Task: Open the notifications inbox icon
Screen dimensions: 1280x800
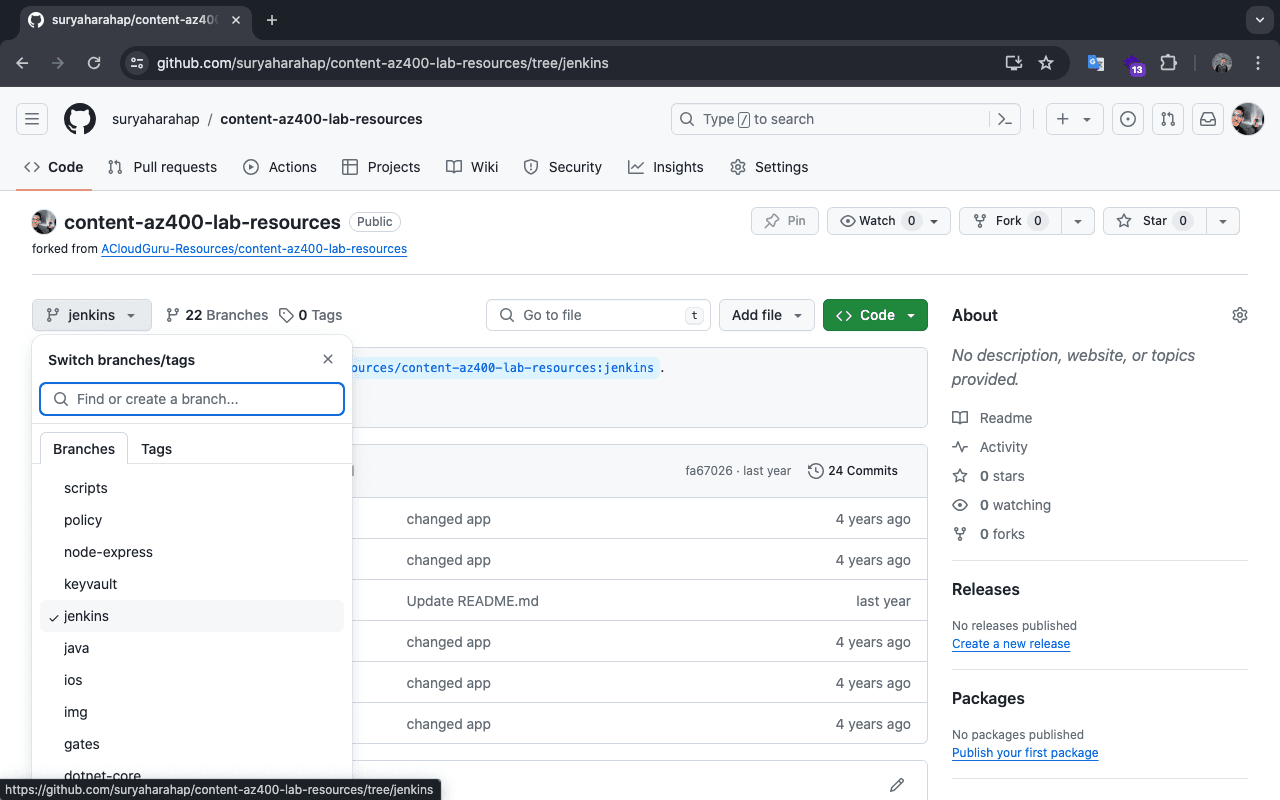Action: pos(1208,119)
